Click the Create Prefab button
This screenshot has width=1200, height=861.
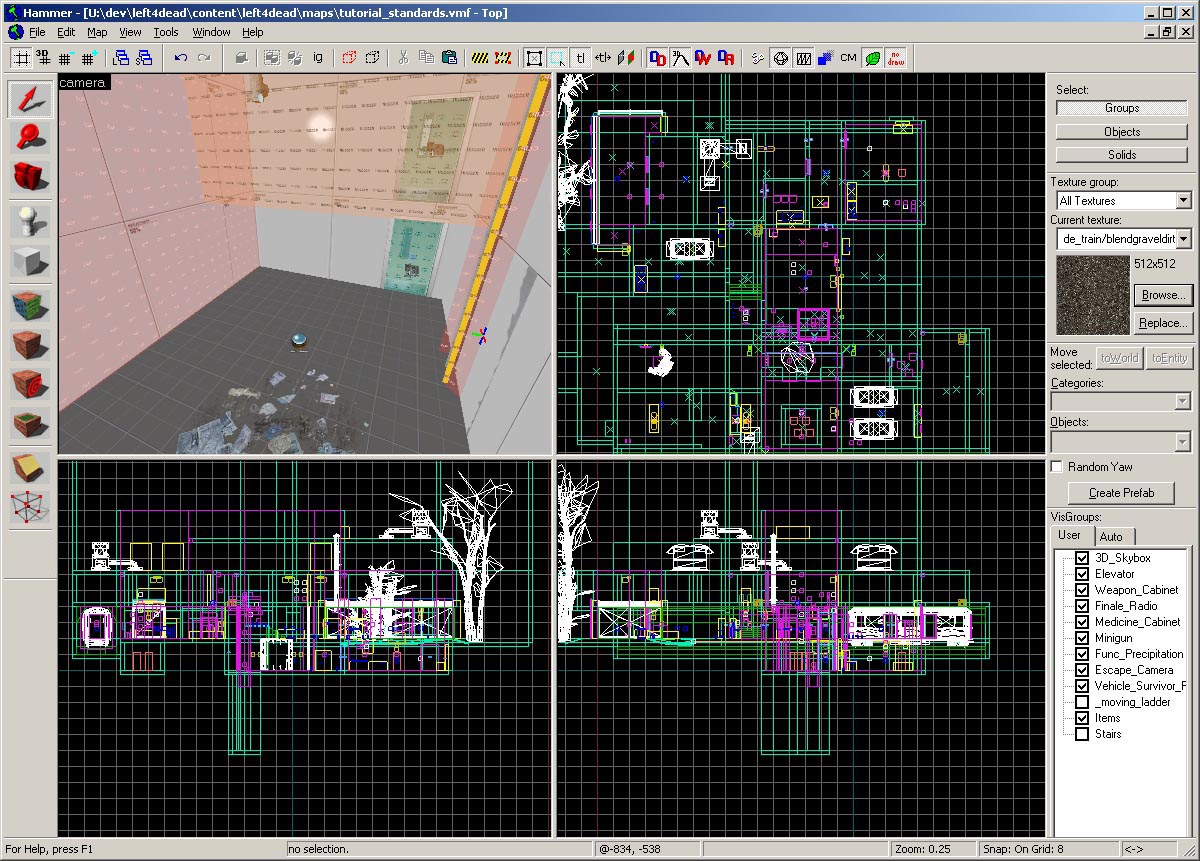pyautogui.click(x=1121, y=493)
